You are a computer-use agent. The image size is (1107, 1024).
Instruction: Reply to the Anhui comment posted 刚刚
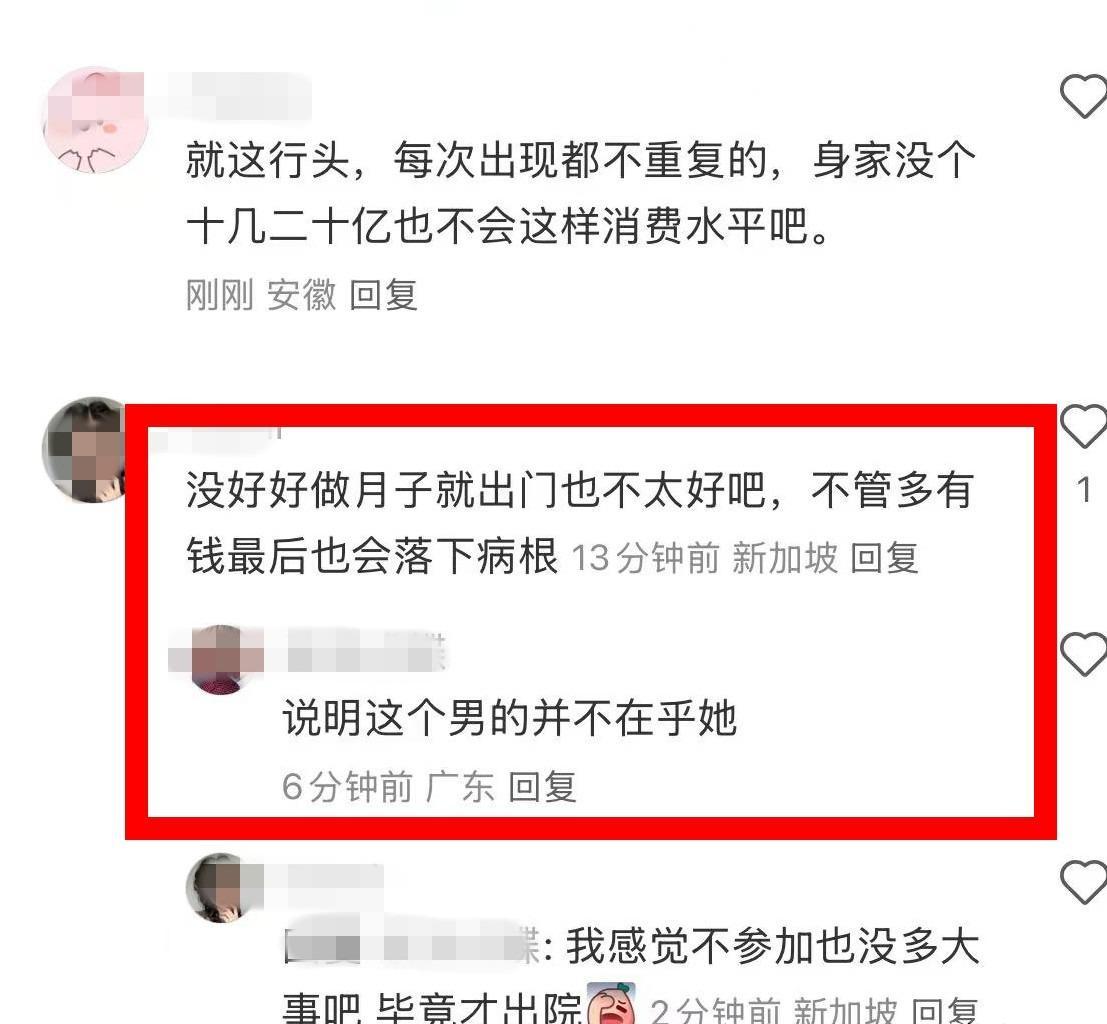[x=383, y=294]
